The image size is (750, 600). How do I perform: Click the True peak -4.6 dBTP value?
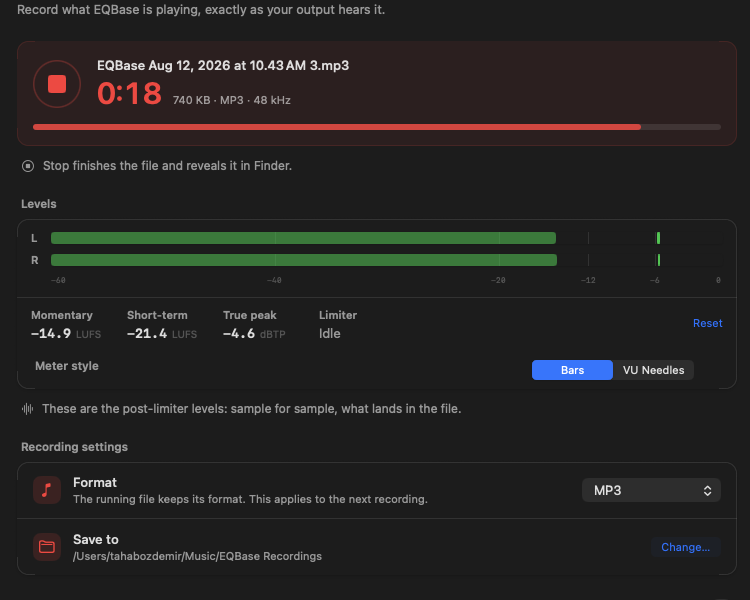pyautogui.click(x=254, y=333)
